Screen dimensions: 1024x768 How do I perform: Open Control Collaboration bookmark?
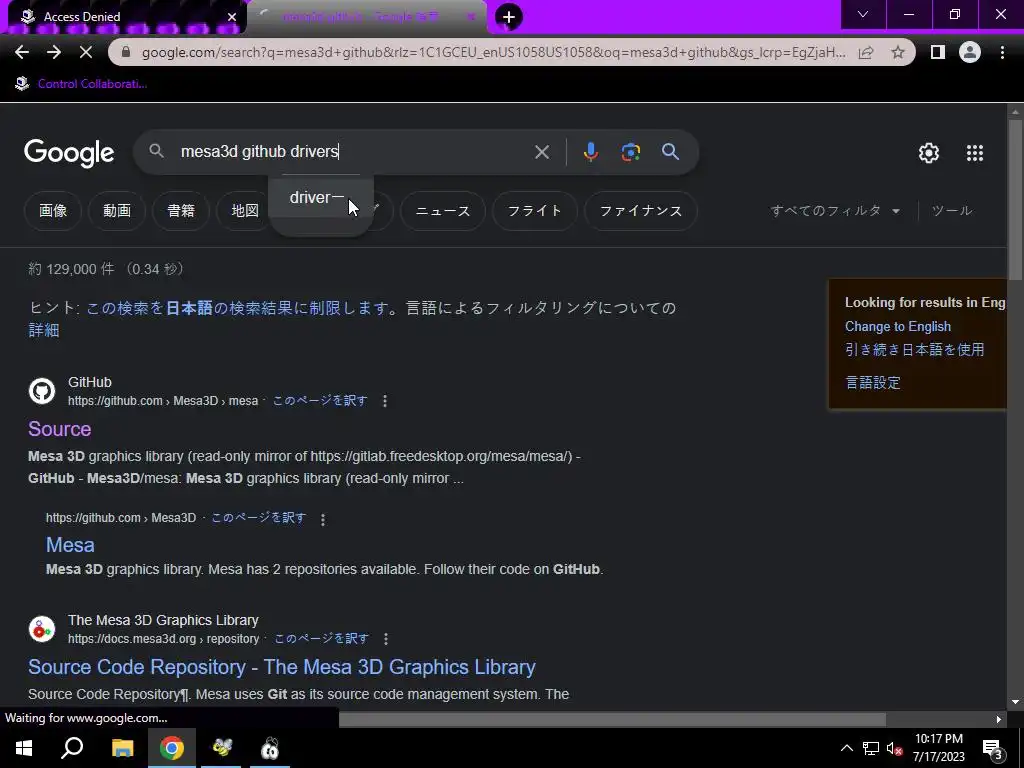(x=81, y=84)
